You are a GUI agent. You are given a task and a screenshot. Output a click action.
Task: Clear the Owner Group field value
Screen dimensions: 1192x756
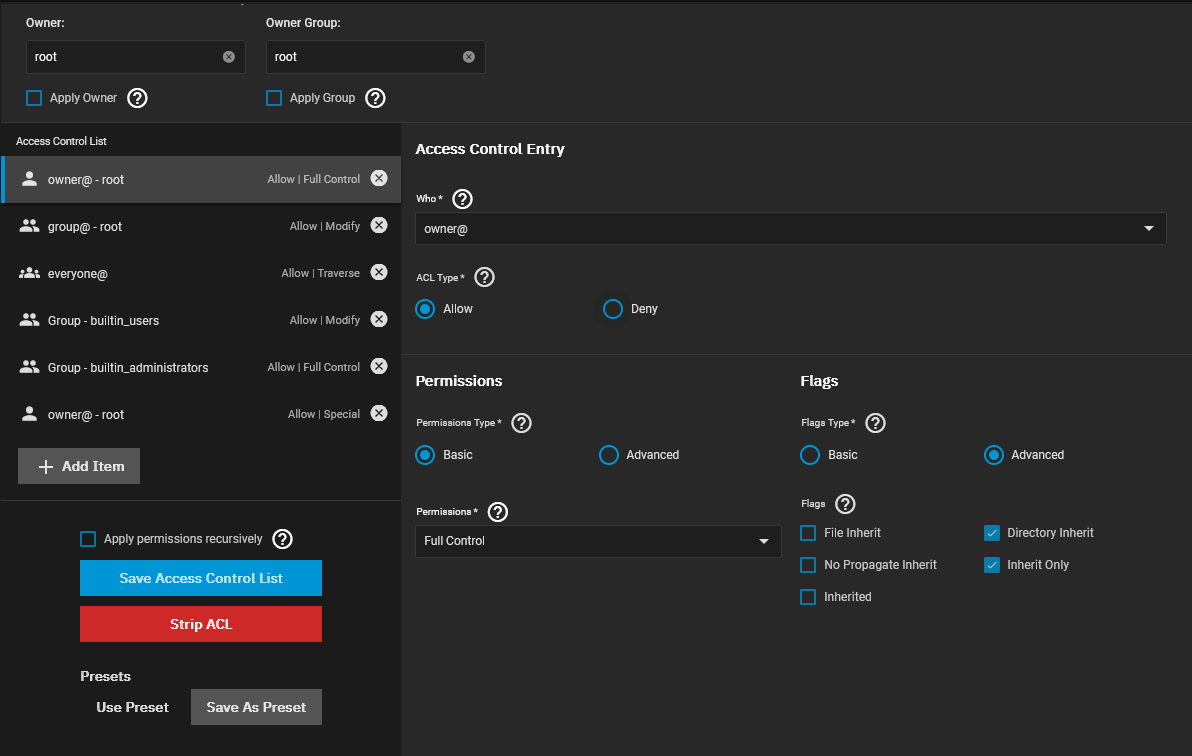click(469, 57)
